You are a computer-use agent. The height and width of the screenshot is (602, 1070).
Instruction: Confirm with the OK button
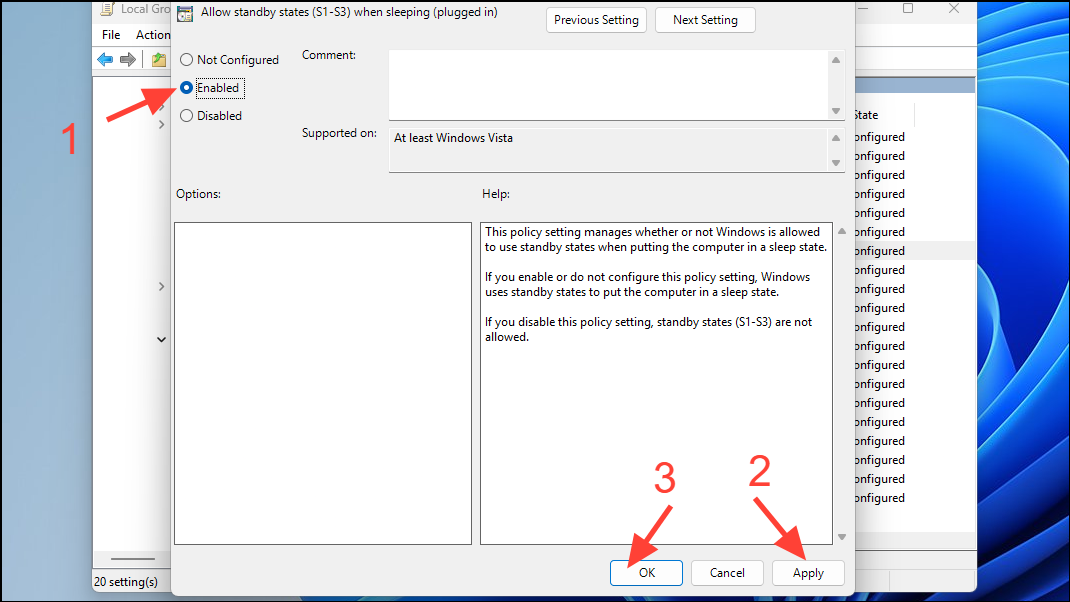(x=646, y=573)
